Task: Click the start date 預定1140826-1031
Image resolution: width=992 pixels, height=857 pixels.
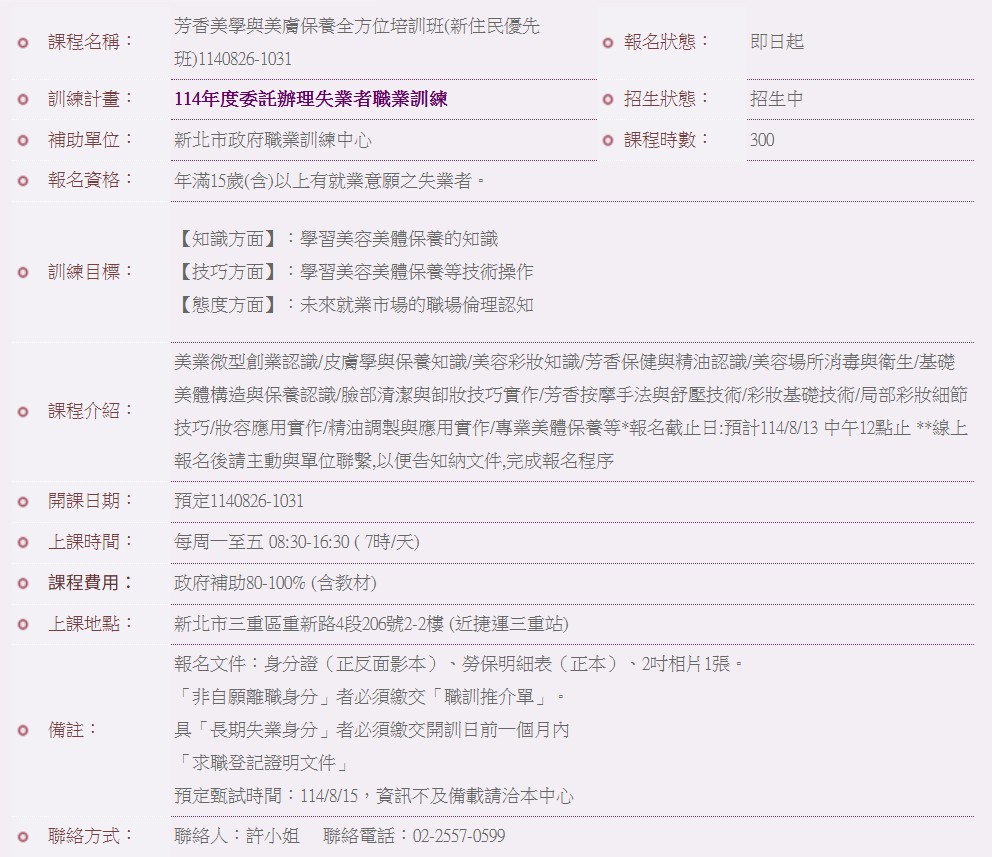Action: tap(238, 501)
